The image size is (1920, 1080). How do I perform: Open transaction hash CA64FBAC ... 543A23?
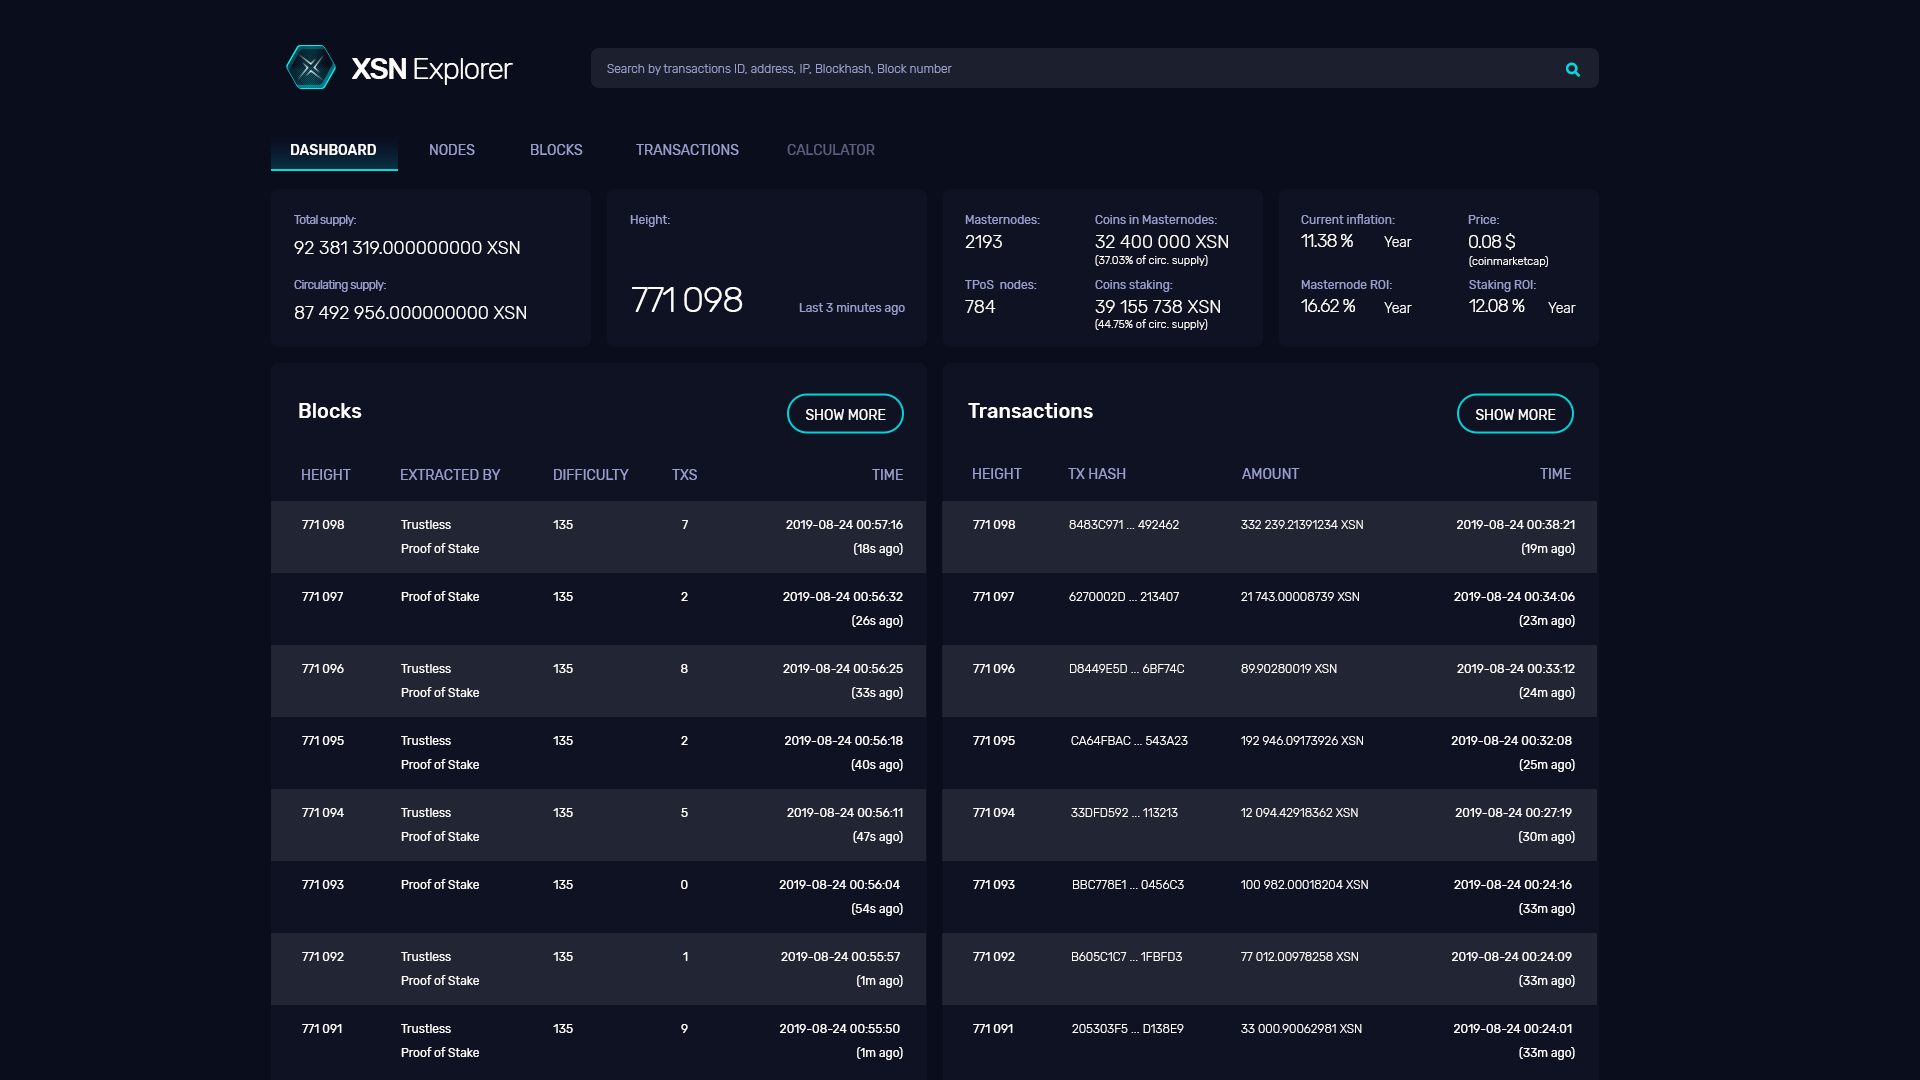coord(1128,741)
